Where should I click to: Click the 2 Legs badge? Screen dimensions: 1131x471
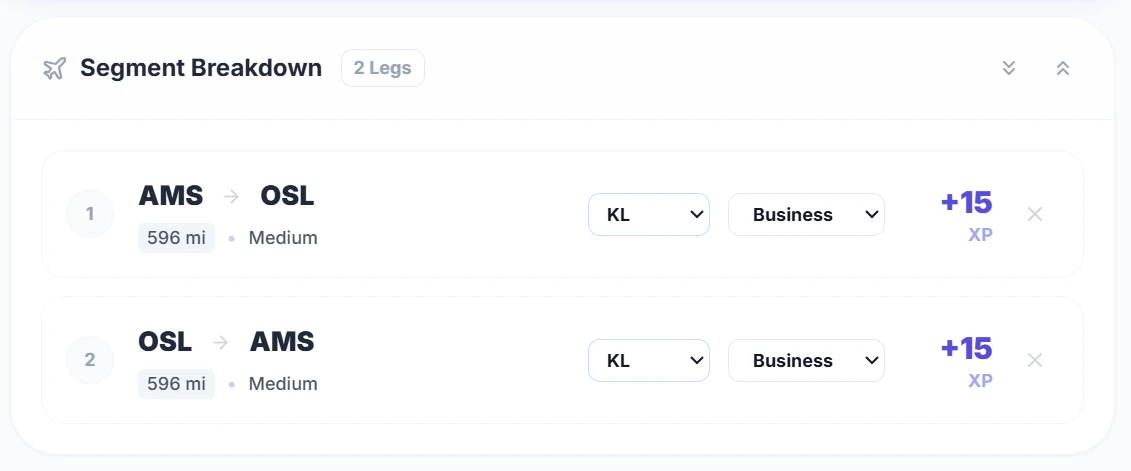tap(383, 68)
